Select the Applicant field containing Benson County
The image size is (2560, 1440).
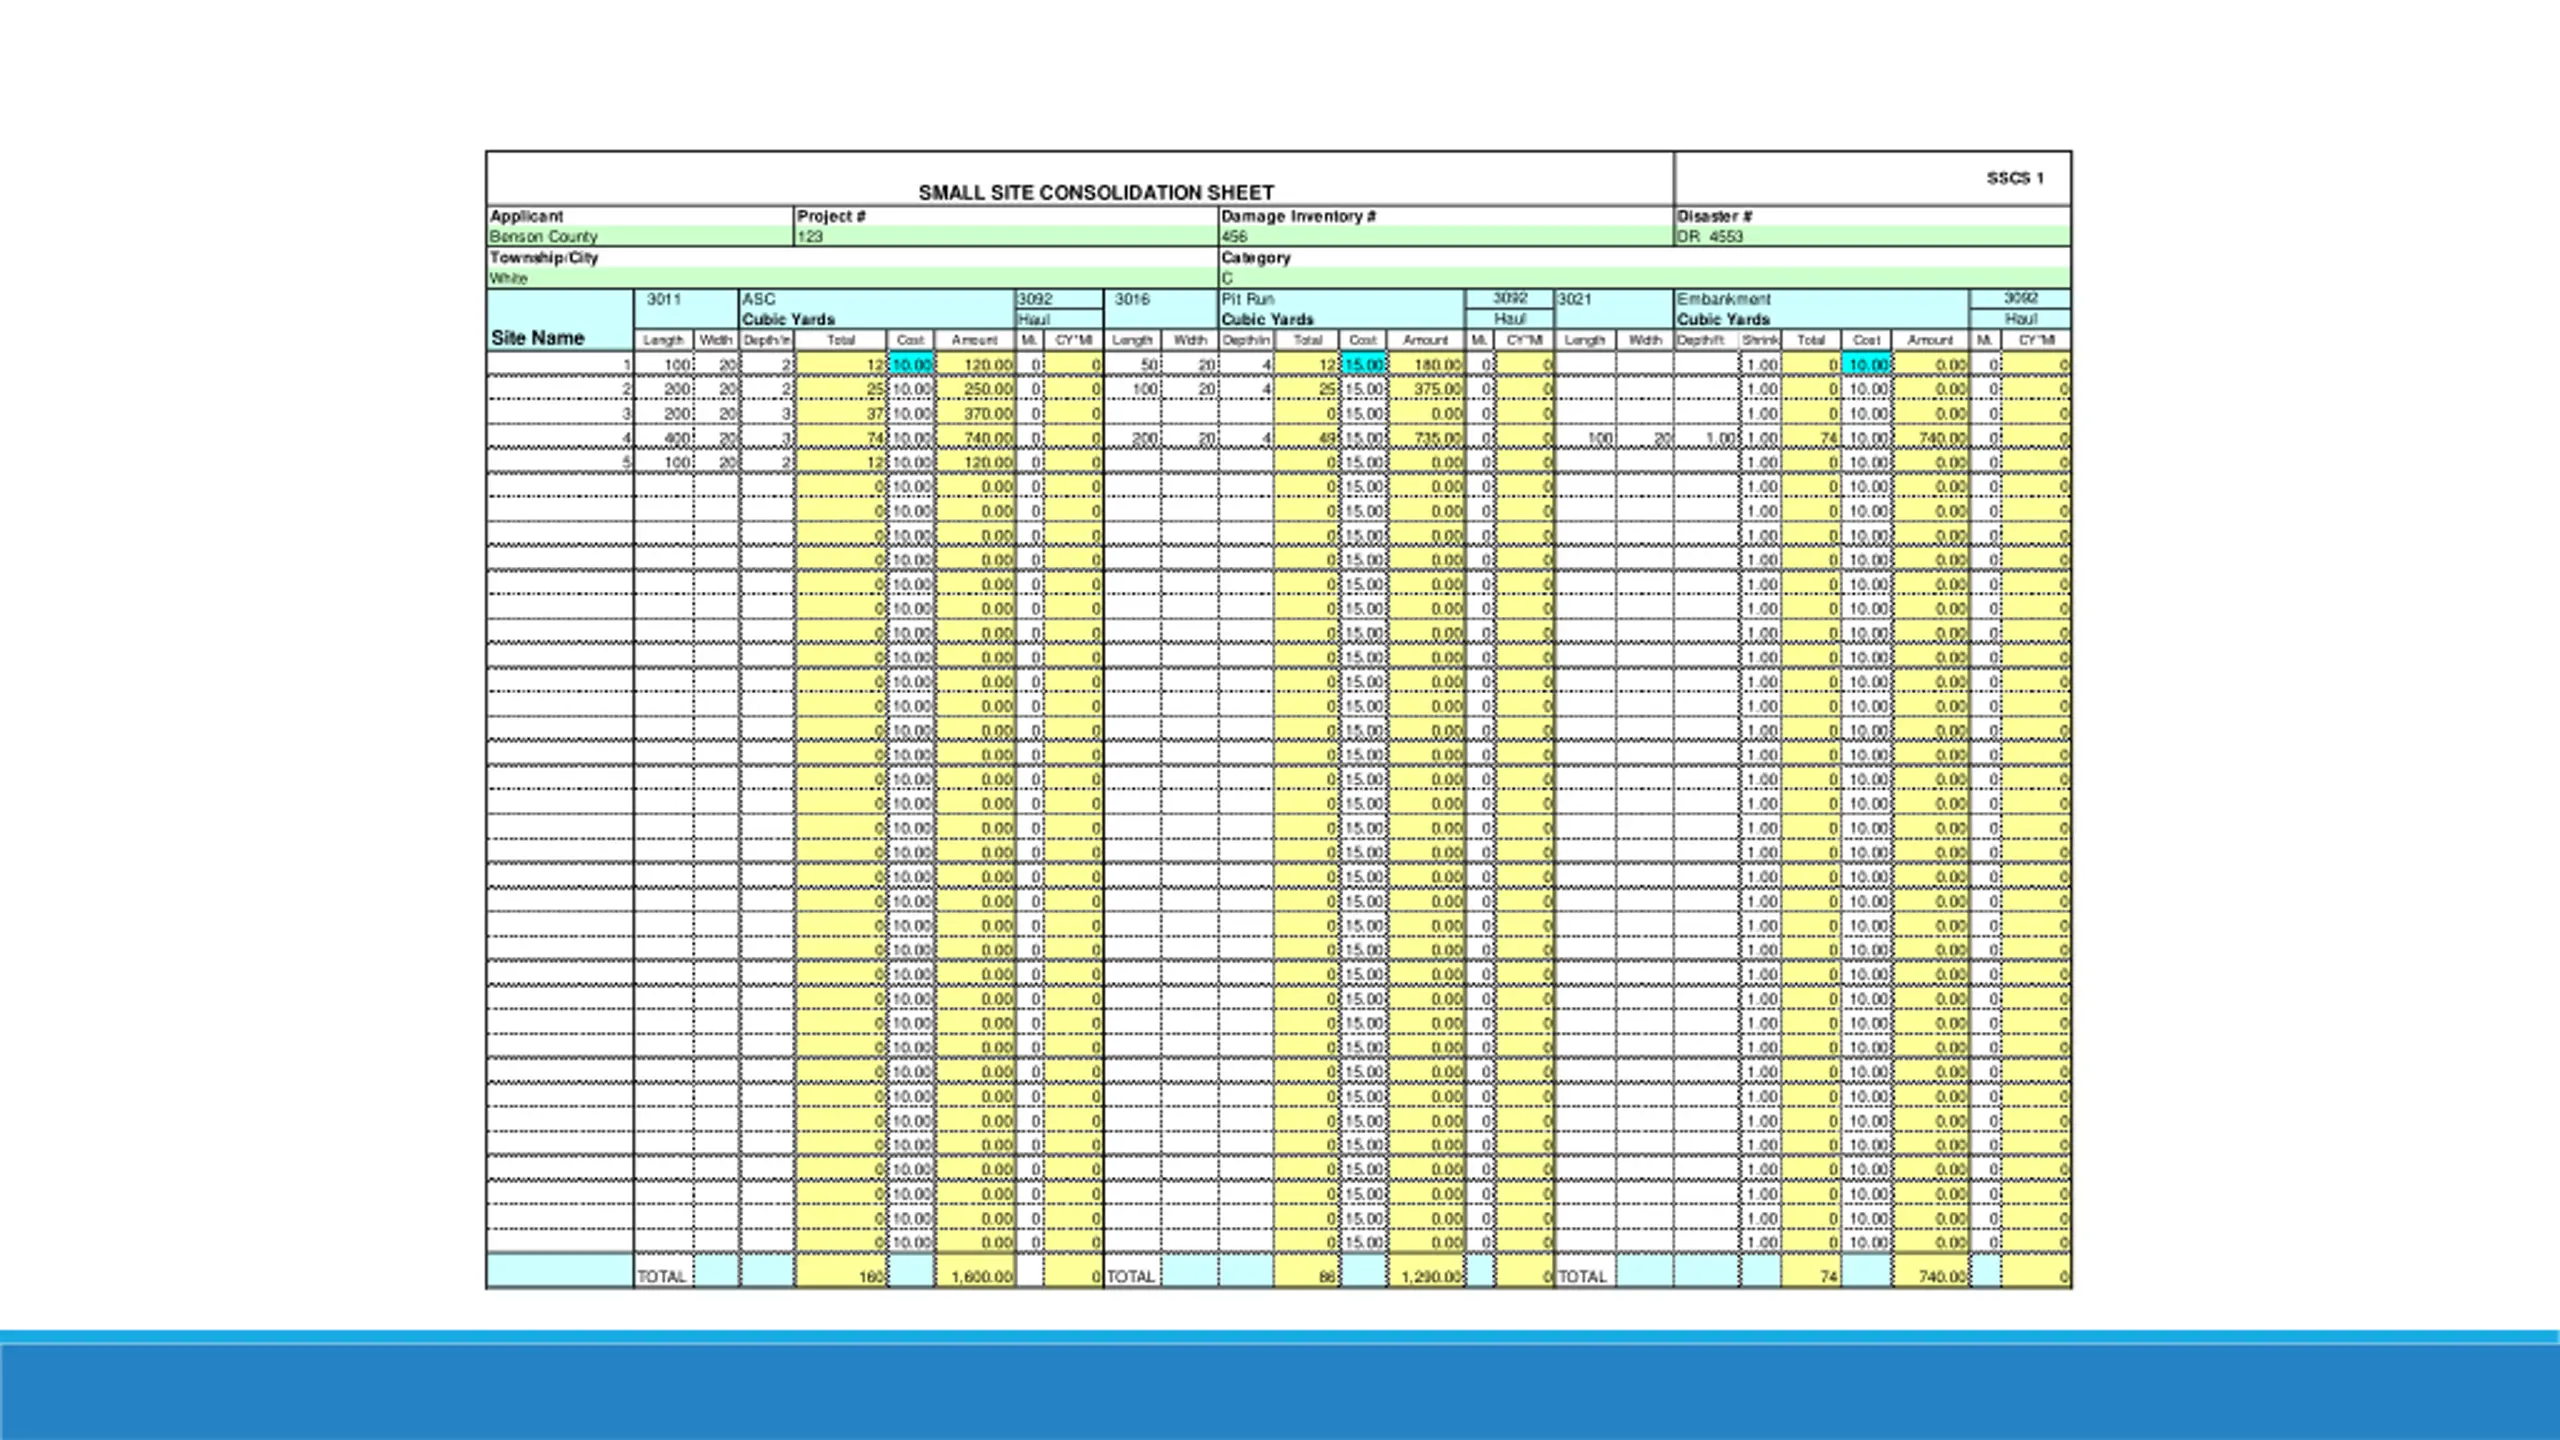coord(640,237)
